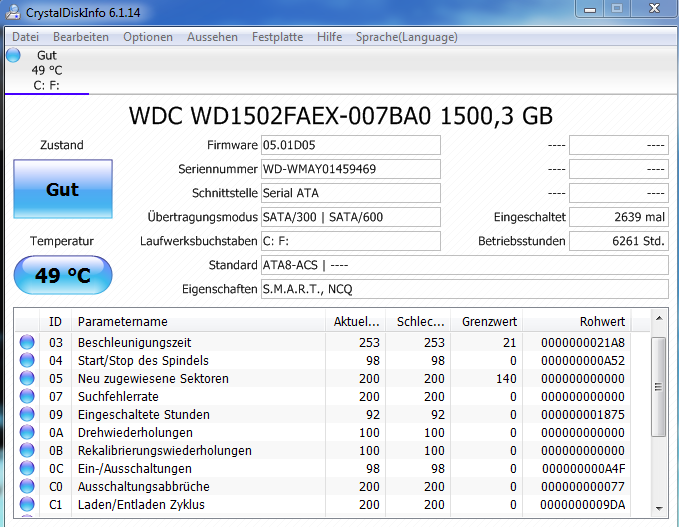This screenshot has height=527, width=679.
Task: Click status orb for Rekalibrierungswiederholungen
Action: (27, 450)
